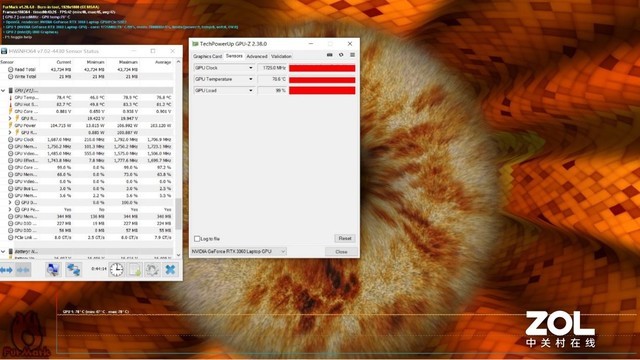Open the GPU-Z hamburger menu icon
The width and height of the screenshot is (640, 360).
352,55
